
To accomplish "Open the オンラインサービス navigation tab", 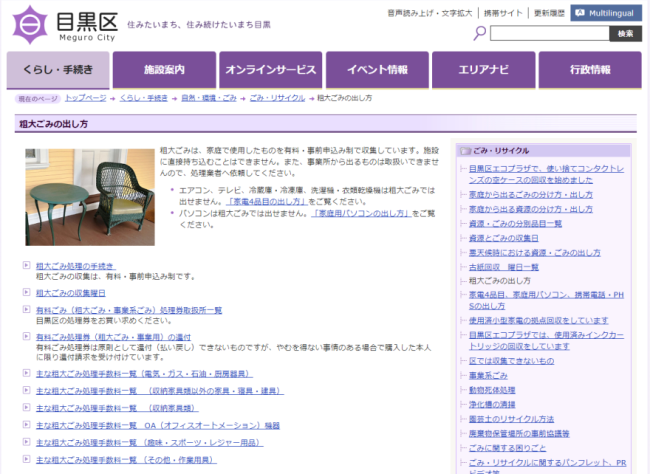I will (269, 70).
